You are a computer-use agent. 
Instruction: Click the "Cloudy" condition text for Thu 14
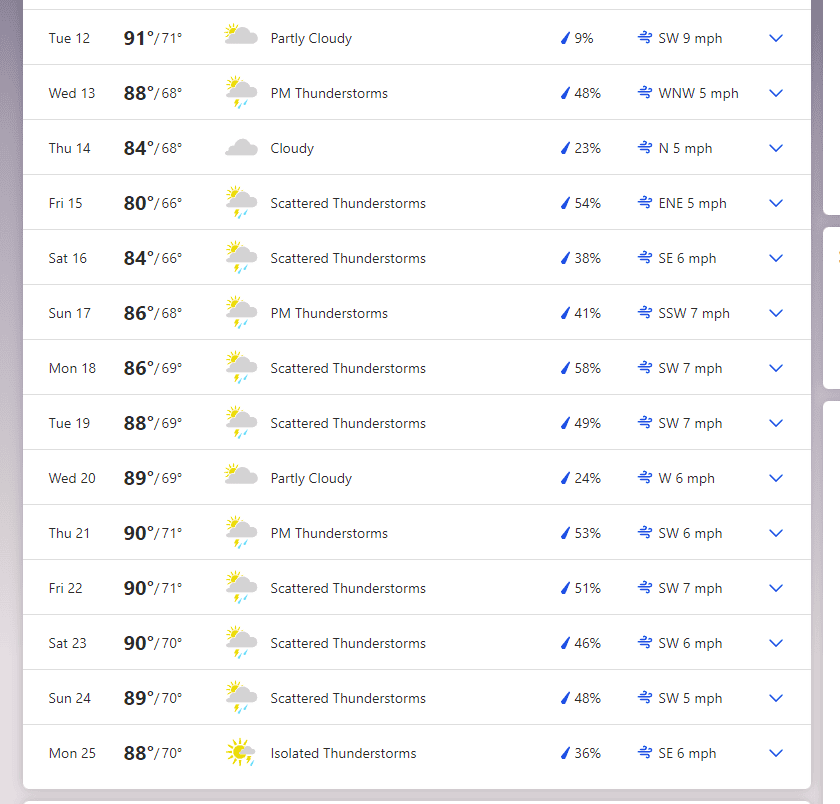point(292,148)
